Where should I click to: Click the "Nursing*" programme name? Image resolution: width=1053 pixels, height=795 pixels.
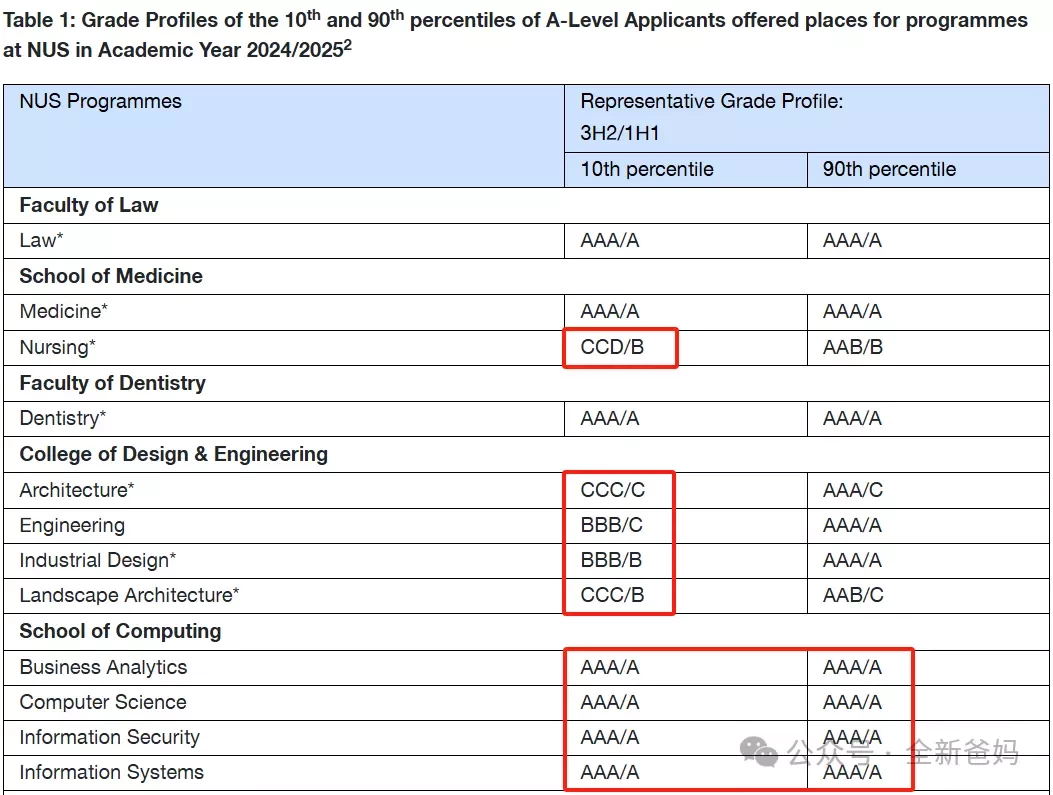coord(57,347)
